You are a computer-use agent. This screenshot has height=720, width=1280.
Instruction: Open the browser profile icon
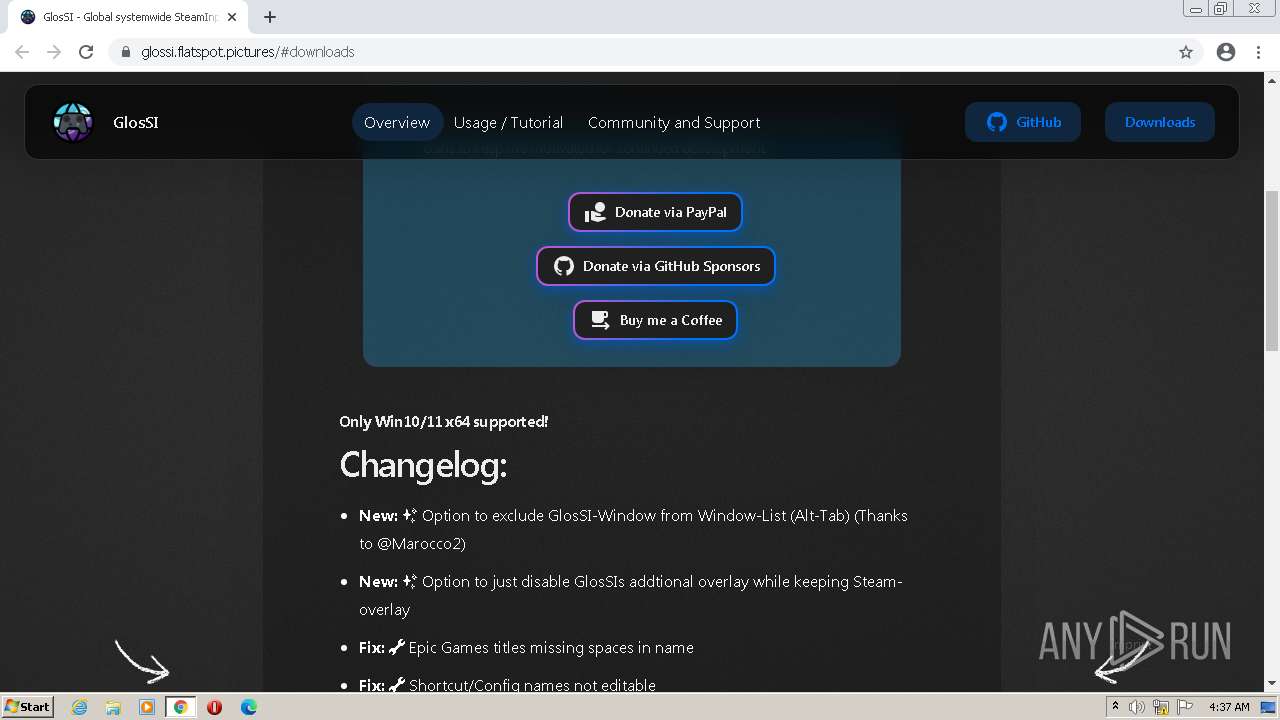coord(1226,52)
